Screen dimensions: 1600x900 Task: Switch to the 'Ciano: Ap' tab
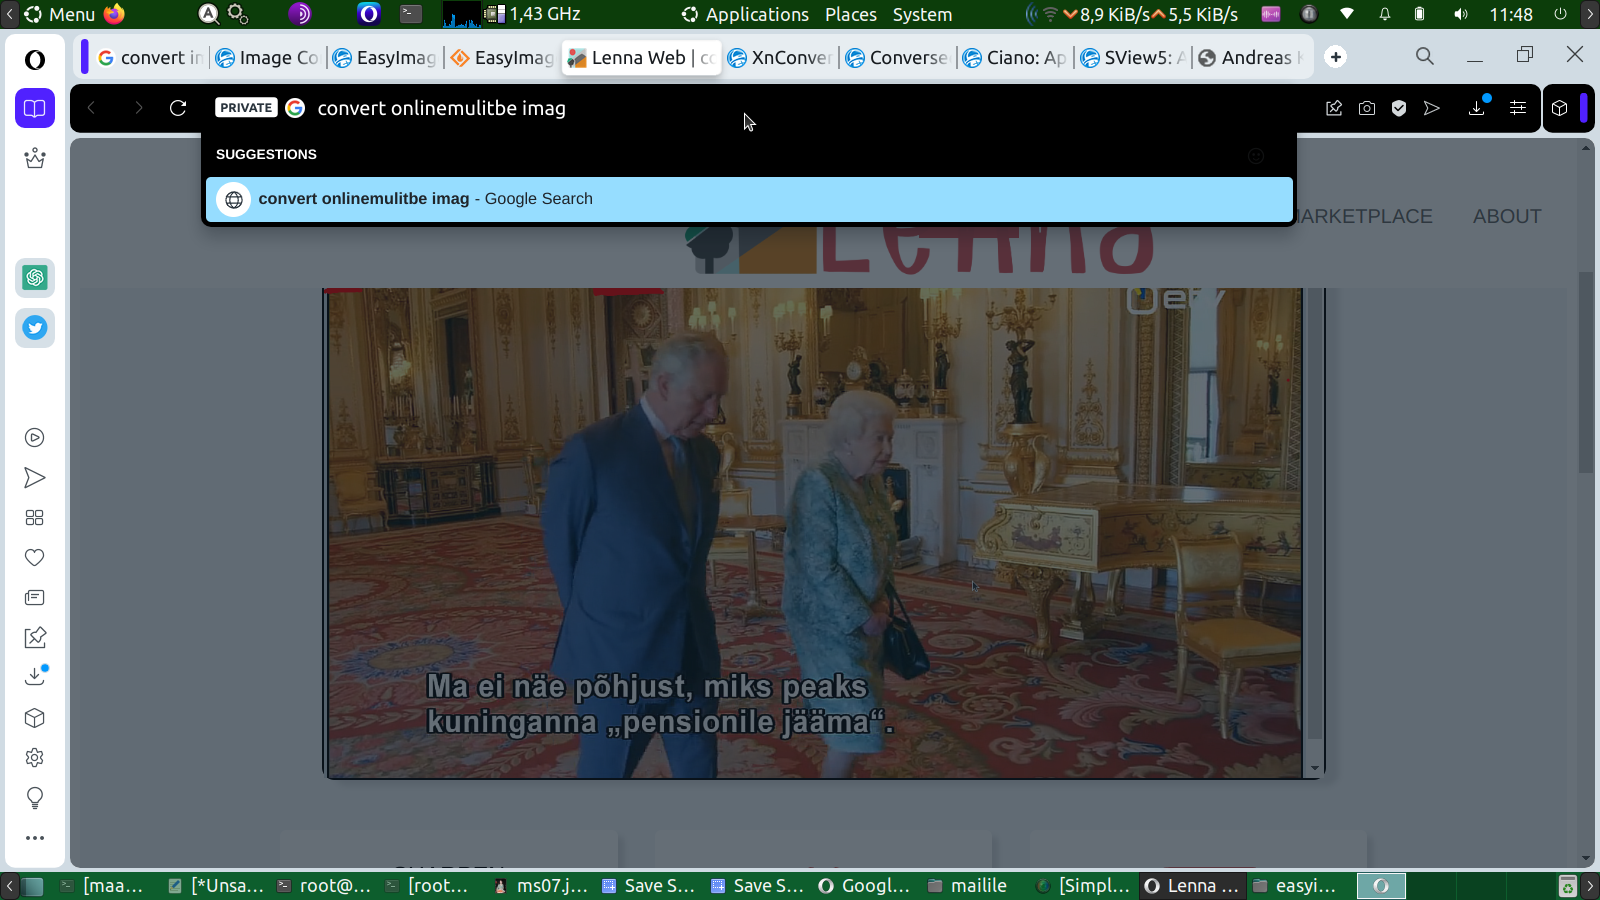coord(1015,58)
